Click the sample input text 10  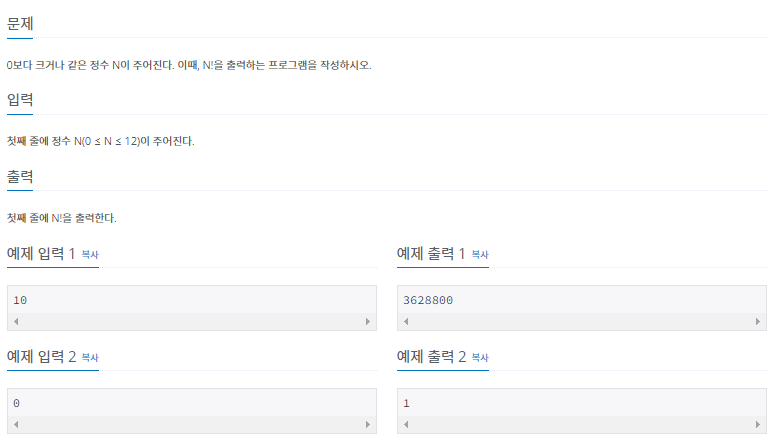point(20,300)
